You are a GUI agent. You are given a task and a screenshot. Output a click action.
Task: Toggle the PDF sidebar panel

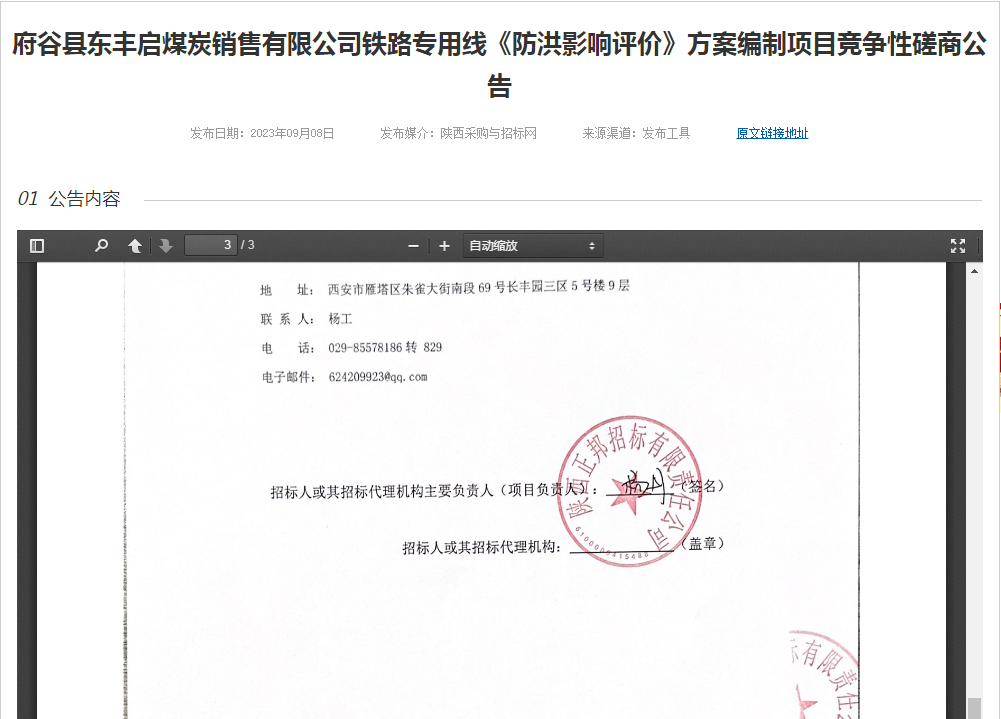(x=37, y=246)
